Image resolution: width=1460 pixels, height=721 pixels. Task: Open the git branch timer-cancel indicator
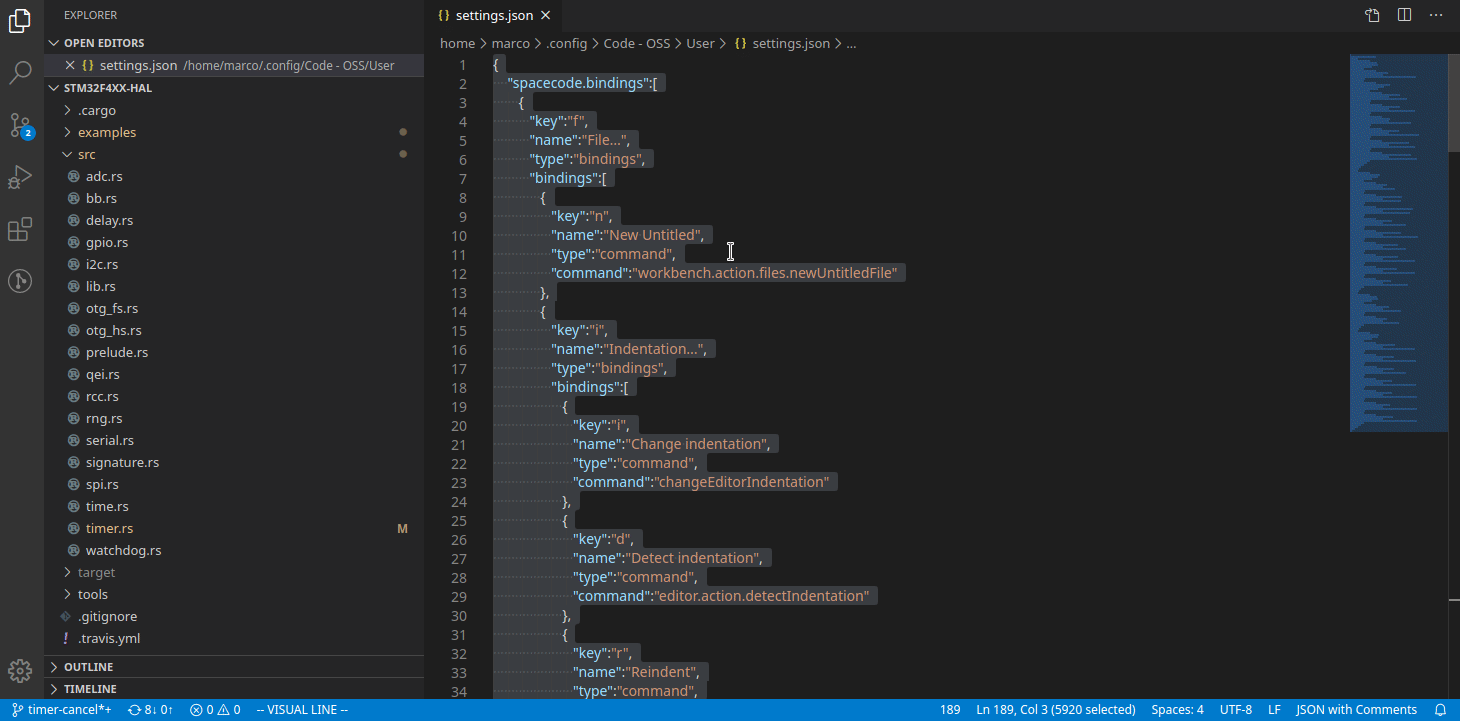click(62, 709)
